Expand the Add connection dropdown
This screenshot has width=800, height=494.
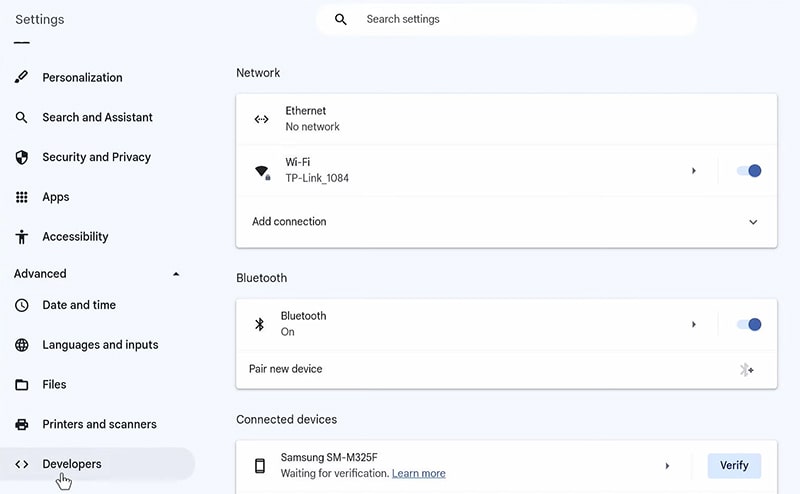(x=753, y=222)
